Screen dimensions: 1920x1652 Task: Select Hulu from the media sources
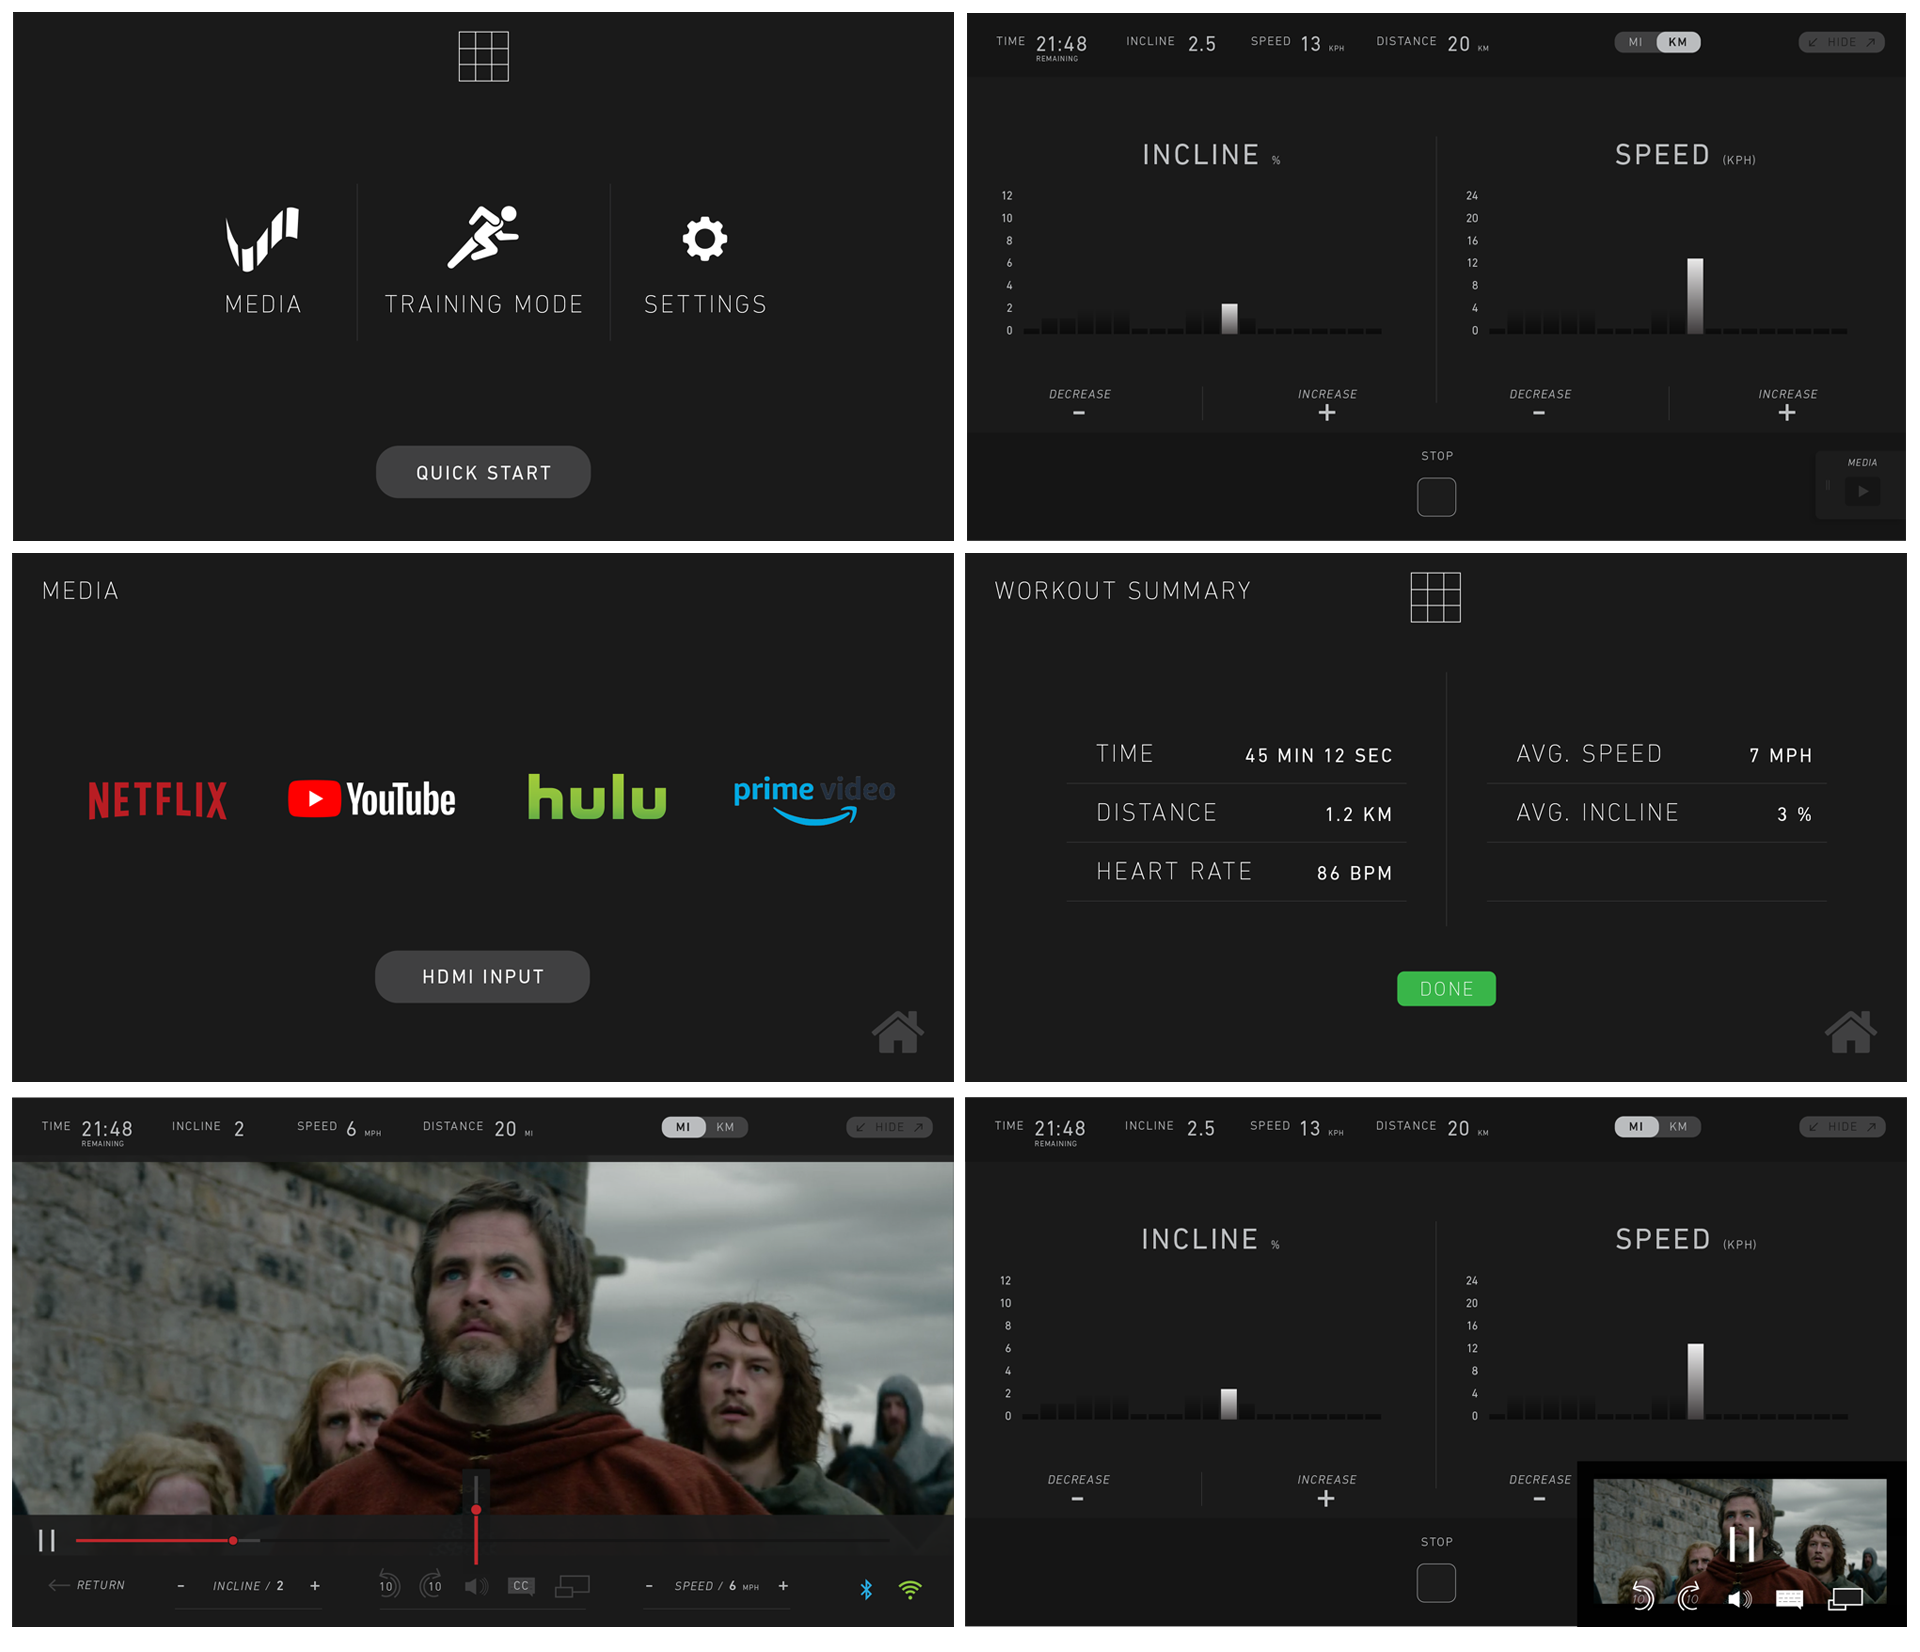point(597,797)
